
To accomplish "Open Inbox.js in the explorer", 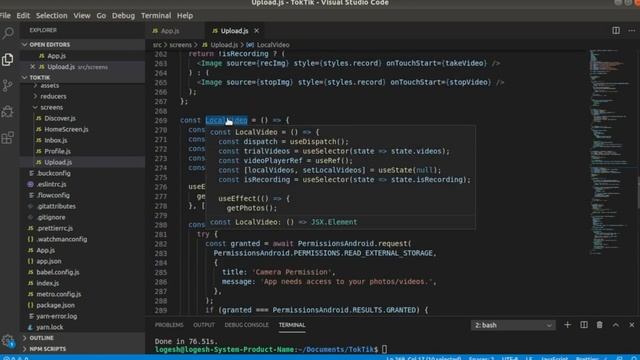I will point(83,140).
